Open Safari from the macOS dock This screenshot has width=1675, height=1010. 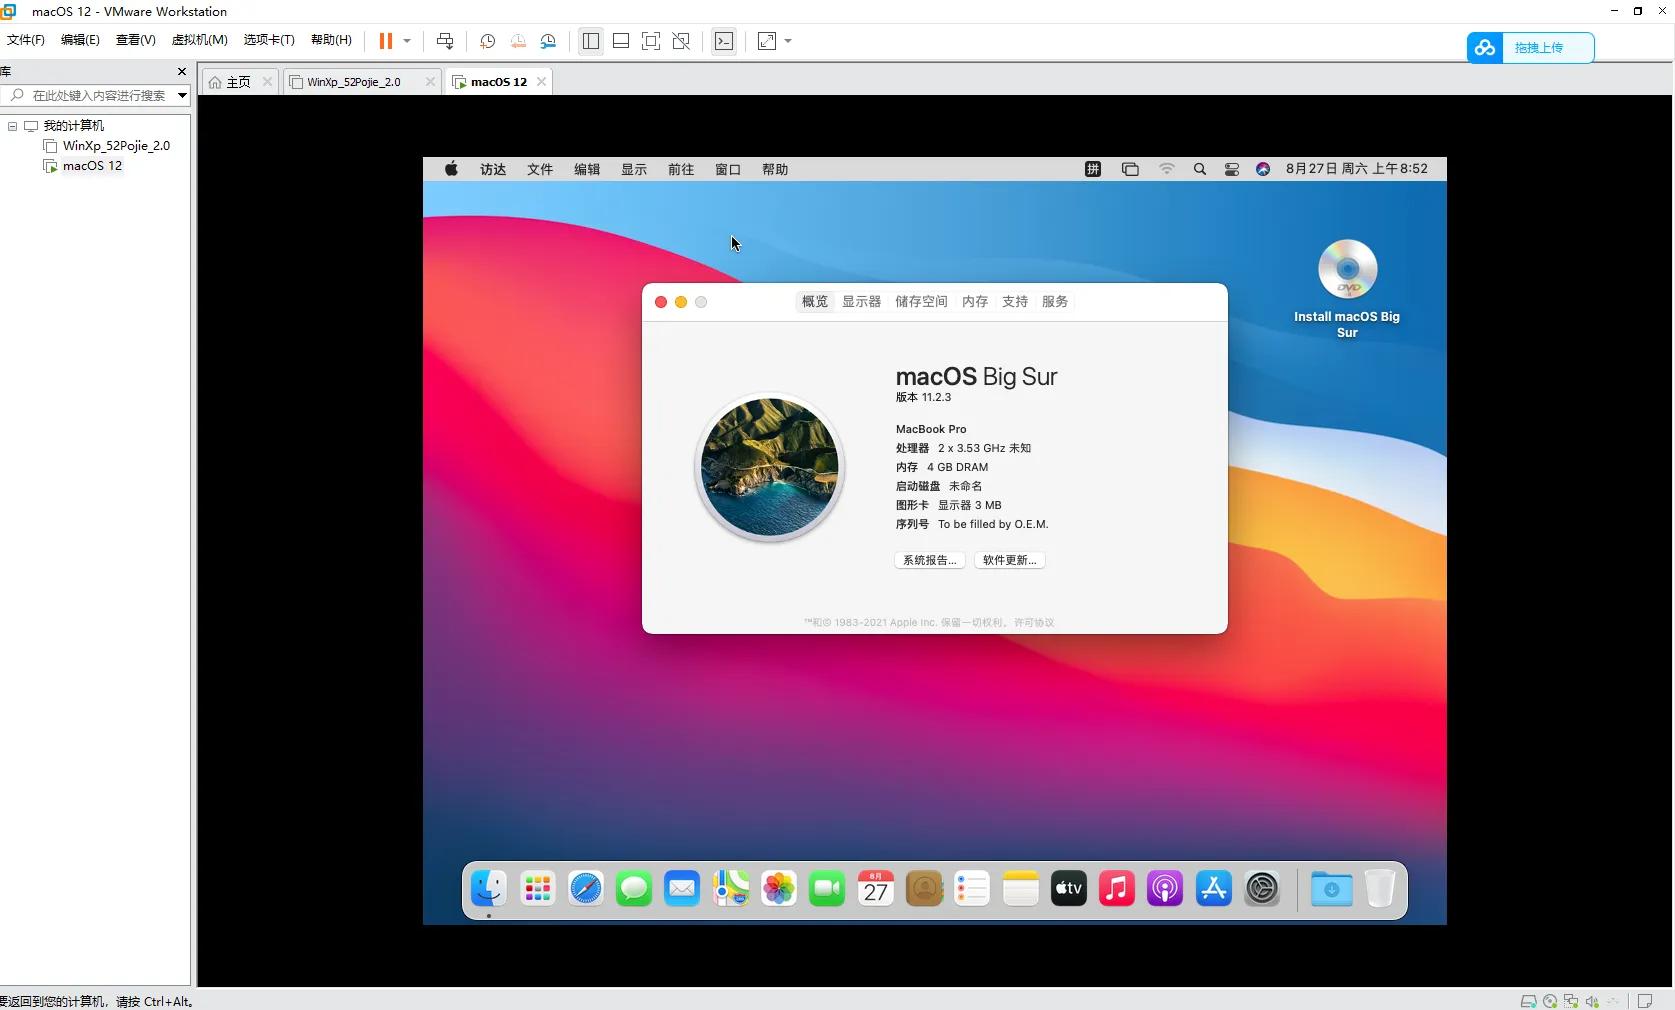pyautogui.click(x=586, y=888)
